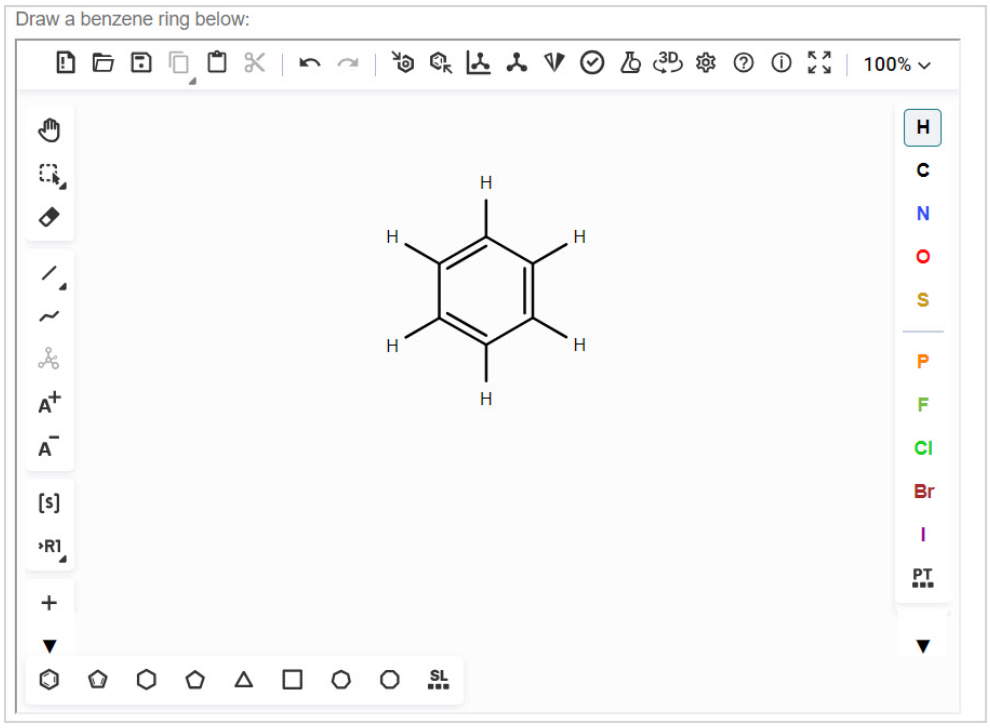
Task: Open the Help dialog
Action: click(x=742, y=63)
